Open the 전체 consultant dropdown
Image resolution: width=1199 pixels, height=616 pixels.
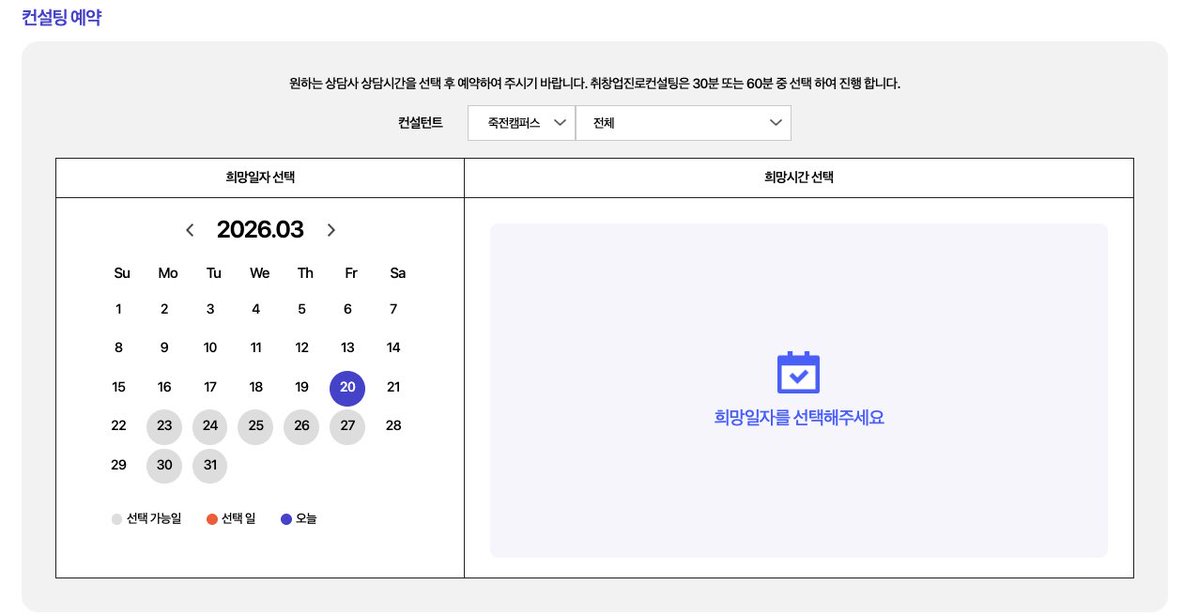coord(684,123)
